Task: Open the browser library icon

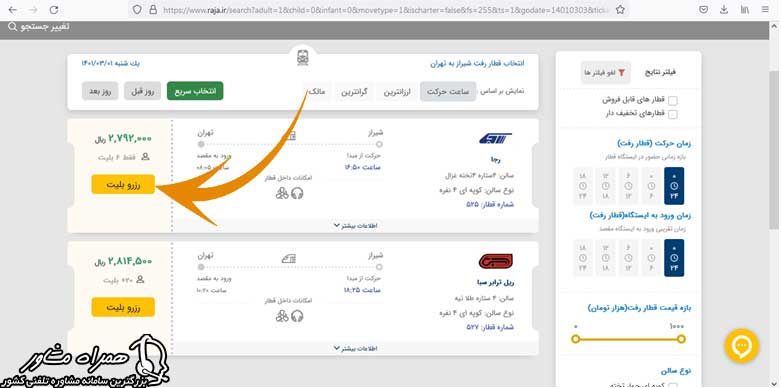Action: point(745,9)
